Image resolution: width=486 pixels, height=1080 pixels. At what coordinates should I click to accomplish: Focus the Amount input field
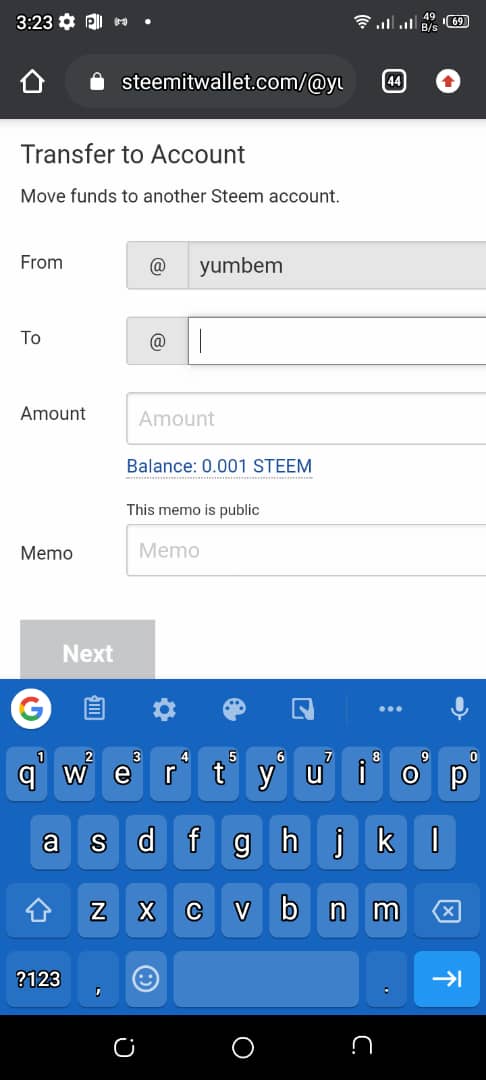(306, 418)
